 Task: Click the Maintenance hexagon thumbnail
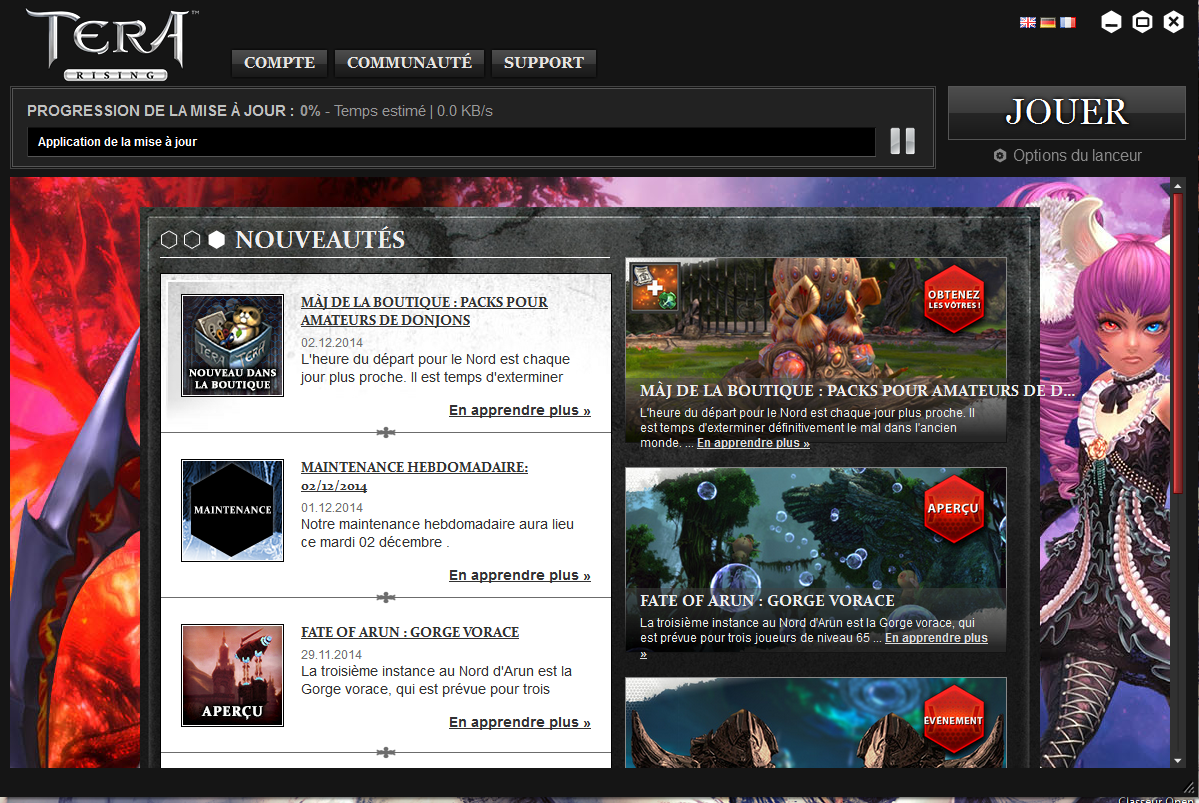pyautogui.click(x=232, y=510)
